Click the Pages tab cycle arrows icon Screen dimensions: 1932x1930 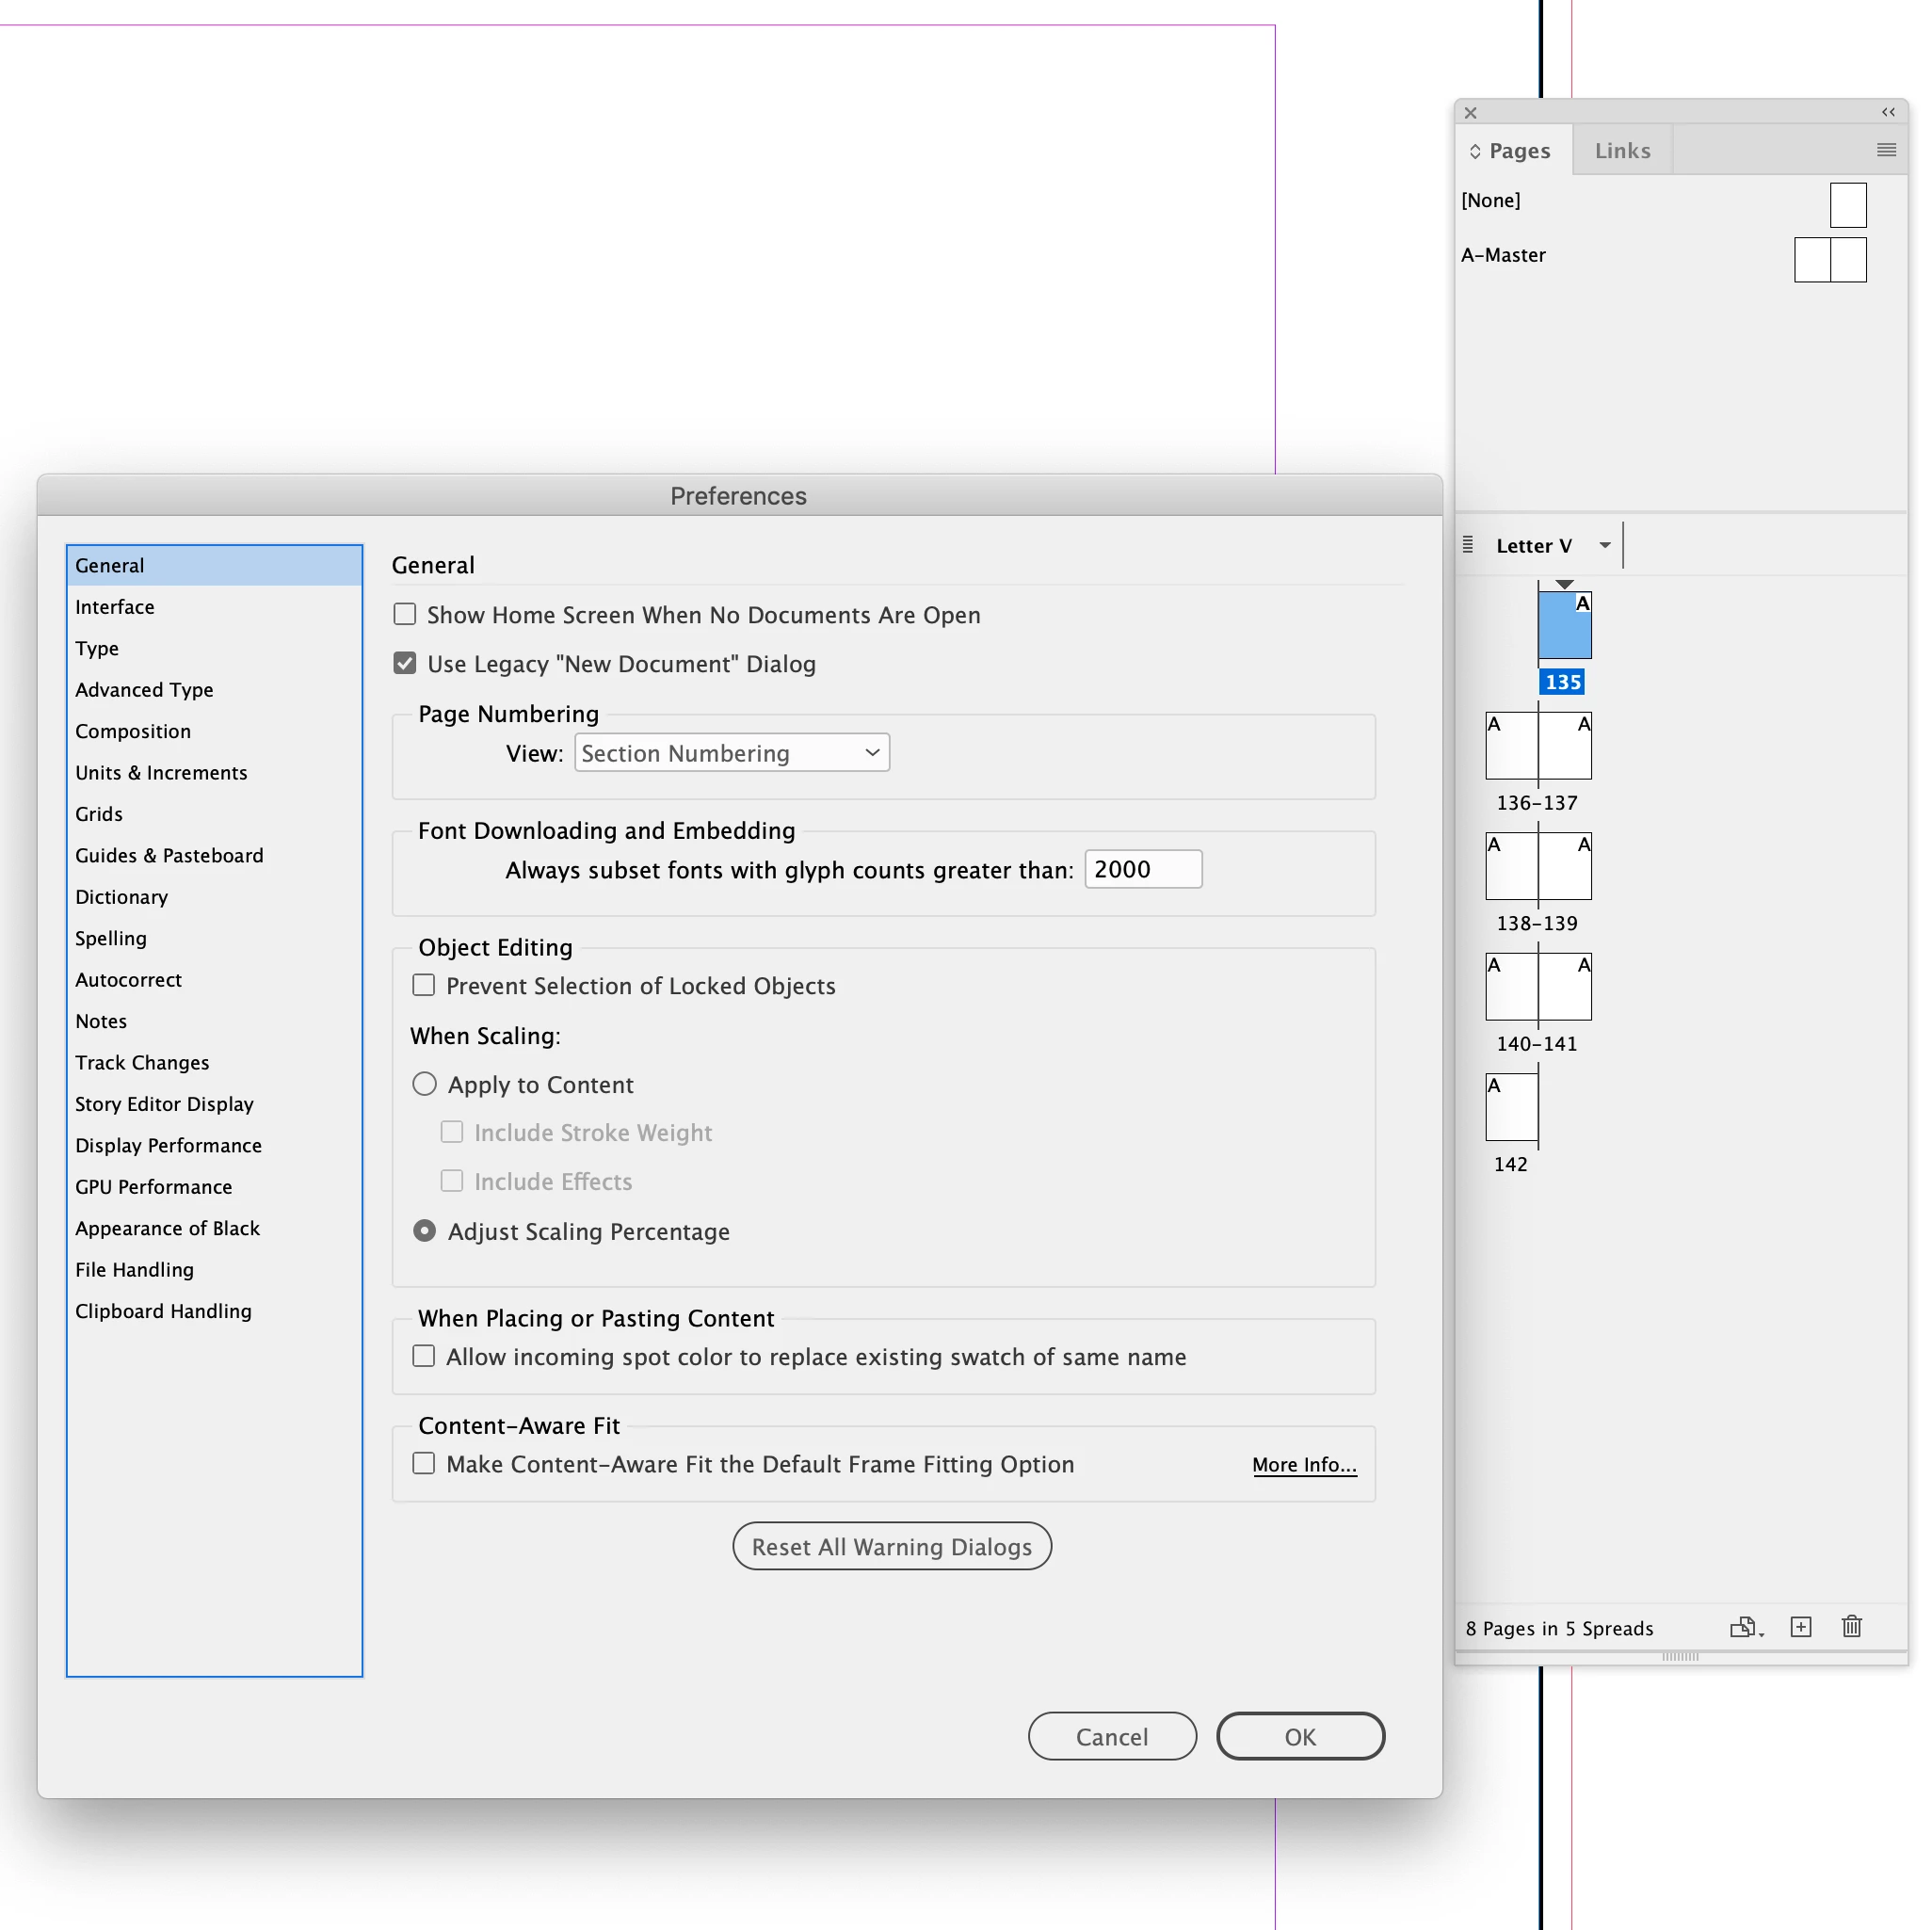[x=1475, y=151]
